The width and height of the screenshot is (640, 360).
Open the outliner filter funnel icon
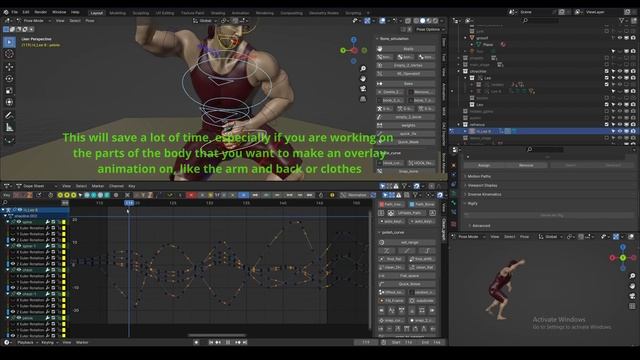tap(622, 20)
